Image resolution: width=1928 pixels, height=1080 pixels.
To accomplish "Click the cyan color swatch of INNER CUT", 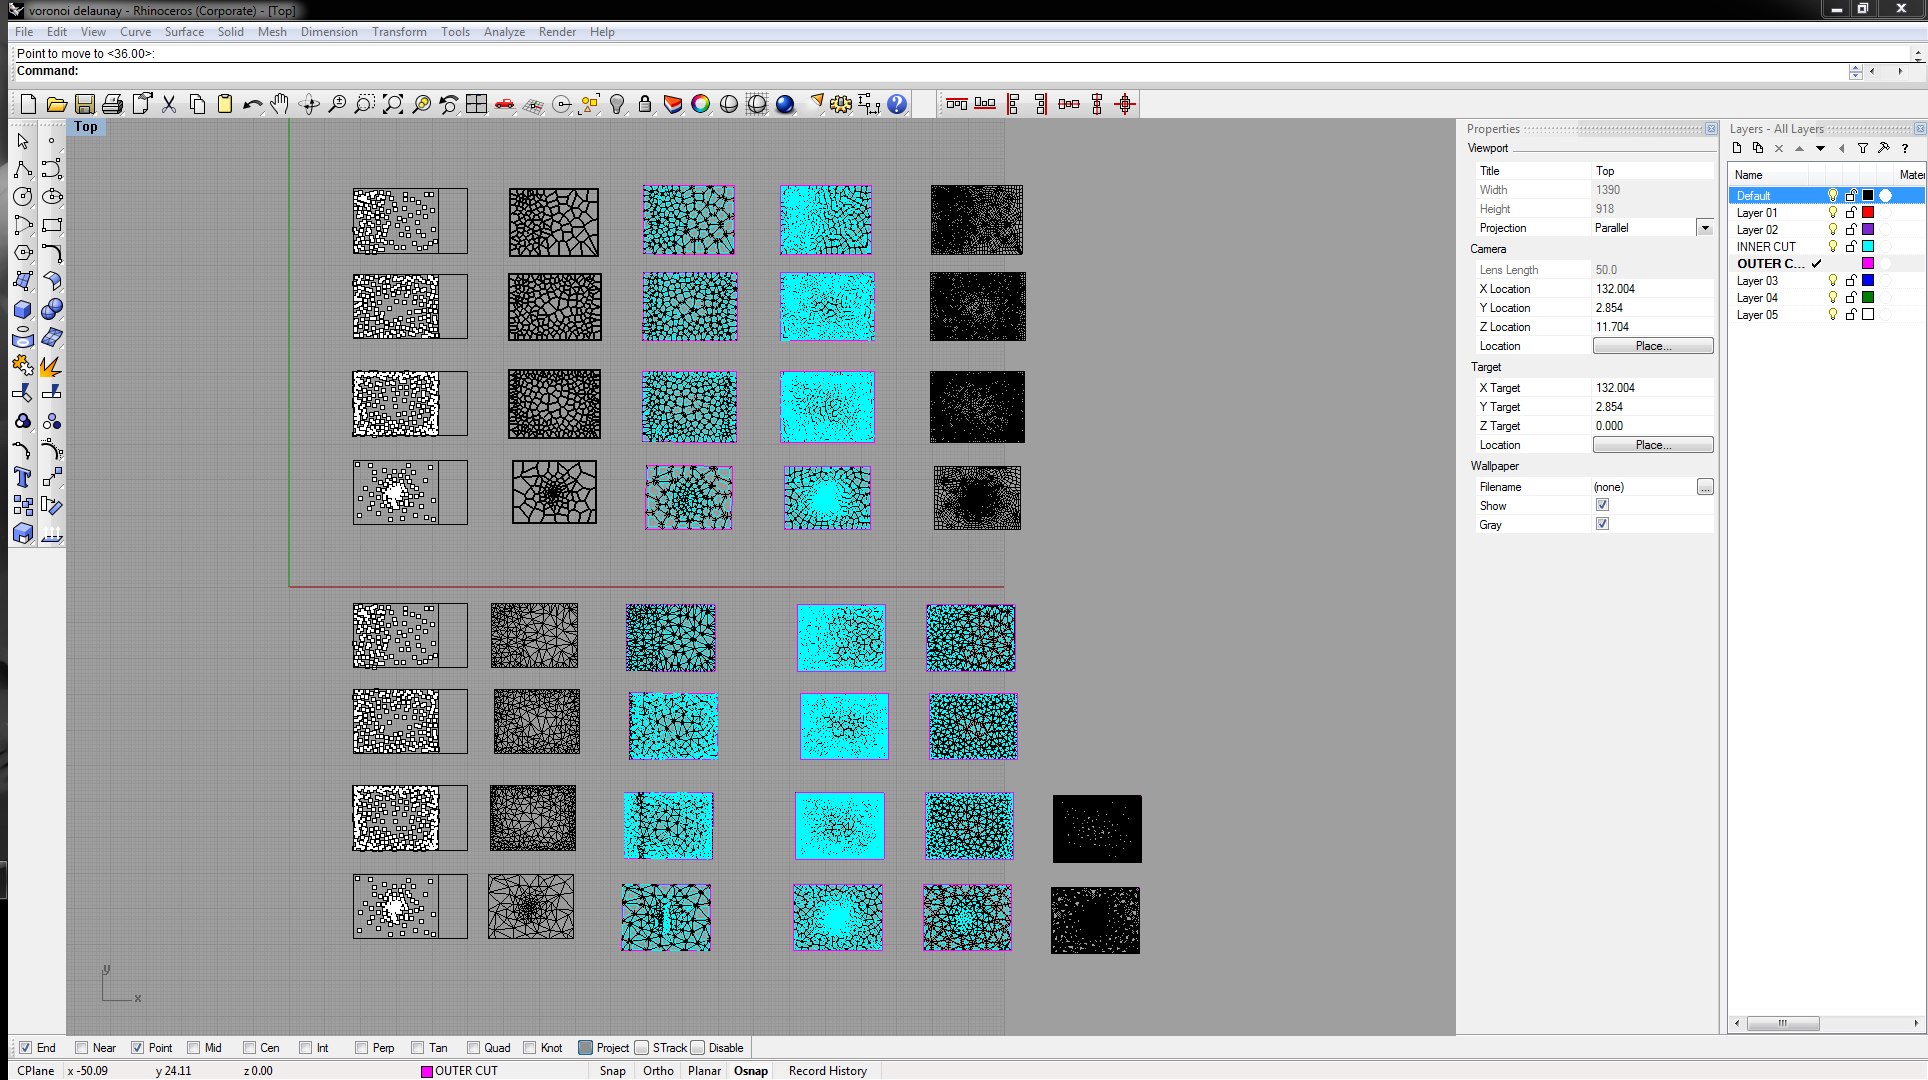I will point(1868,247).
